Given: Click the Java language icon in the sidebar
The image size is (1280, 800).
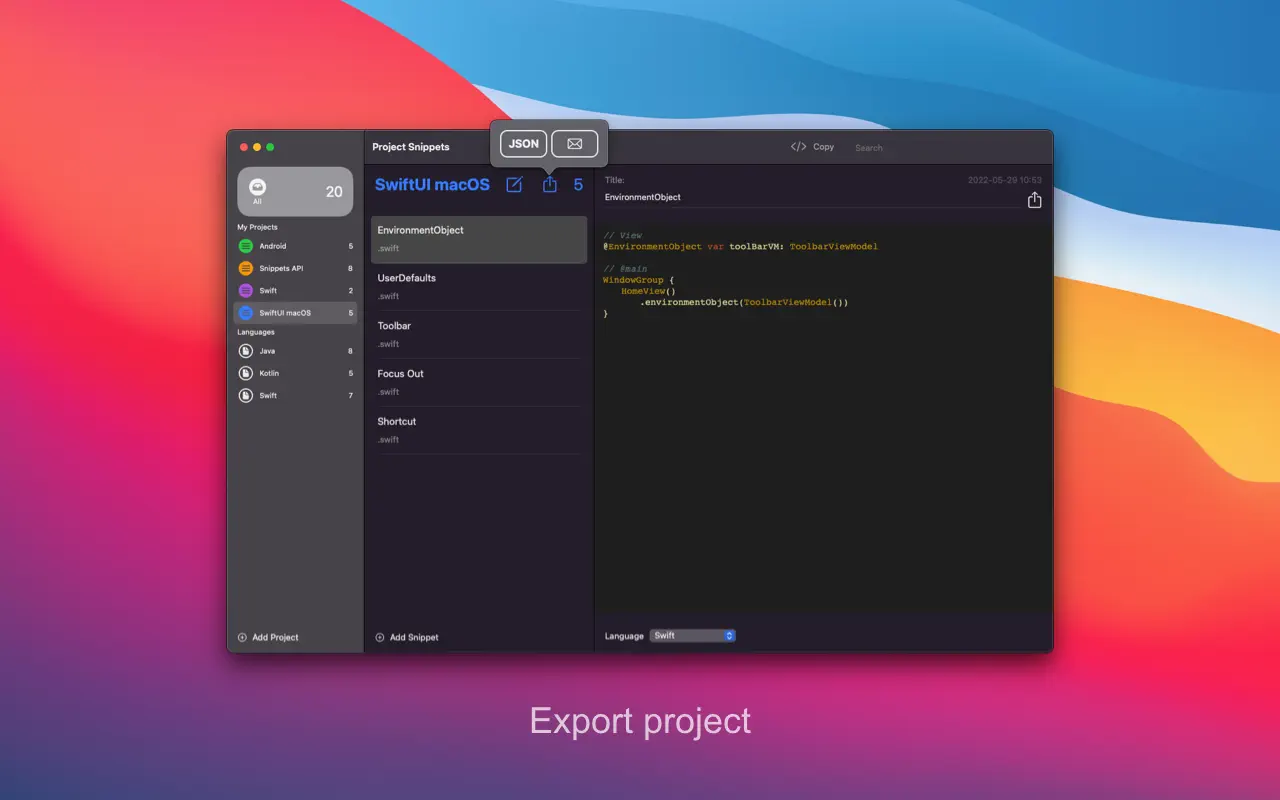Looking at the screenshot, I should [x=246, y=351].
